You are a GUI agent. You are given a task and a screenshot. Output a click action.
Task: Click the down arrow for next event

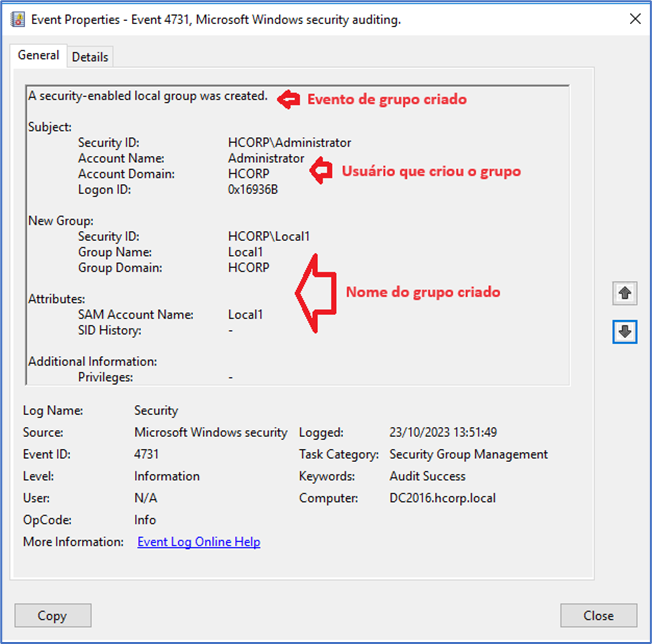click(x=625, y=332)
